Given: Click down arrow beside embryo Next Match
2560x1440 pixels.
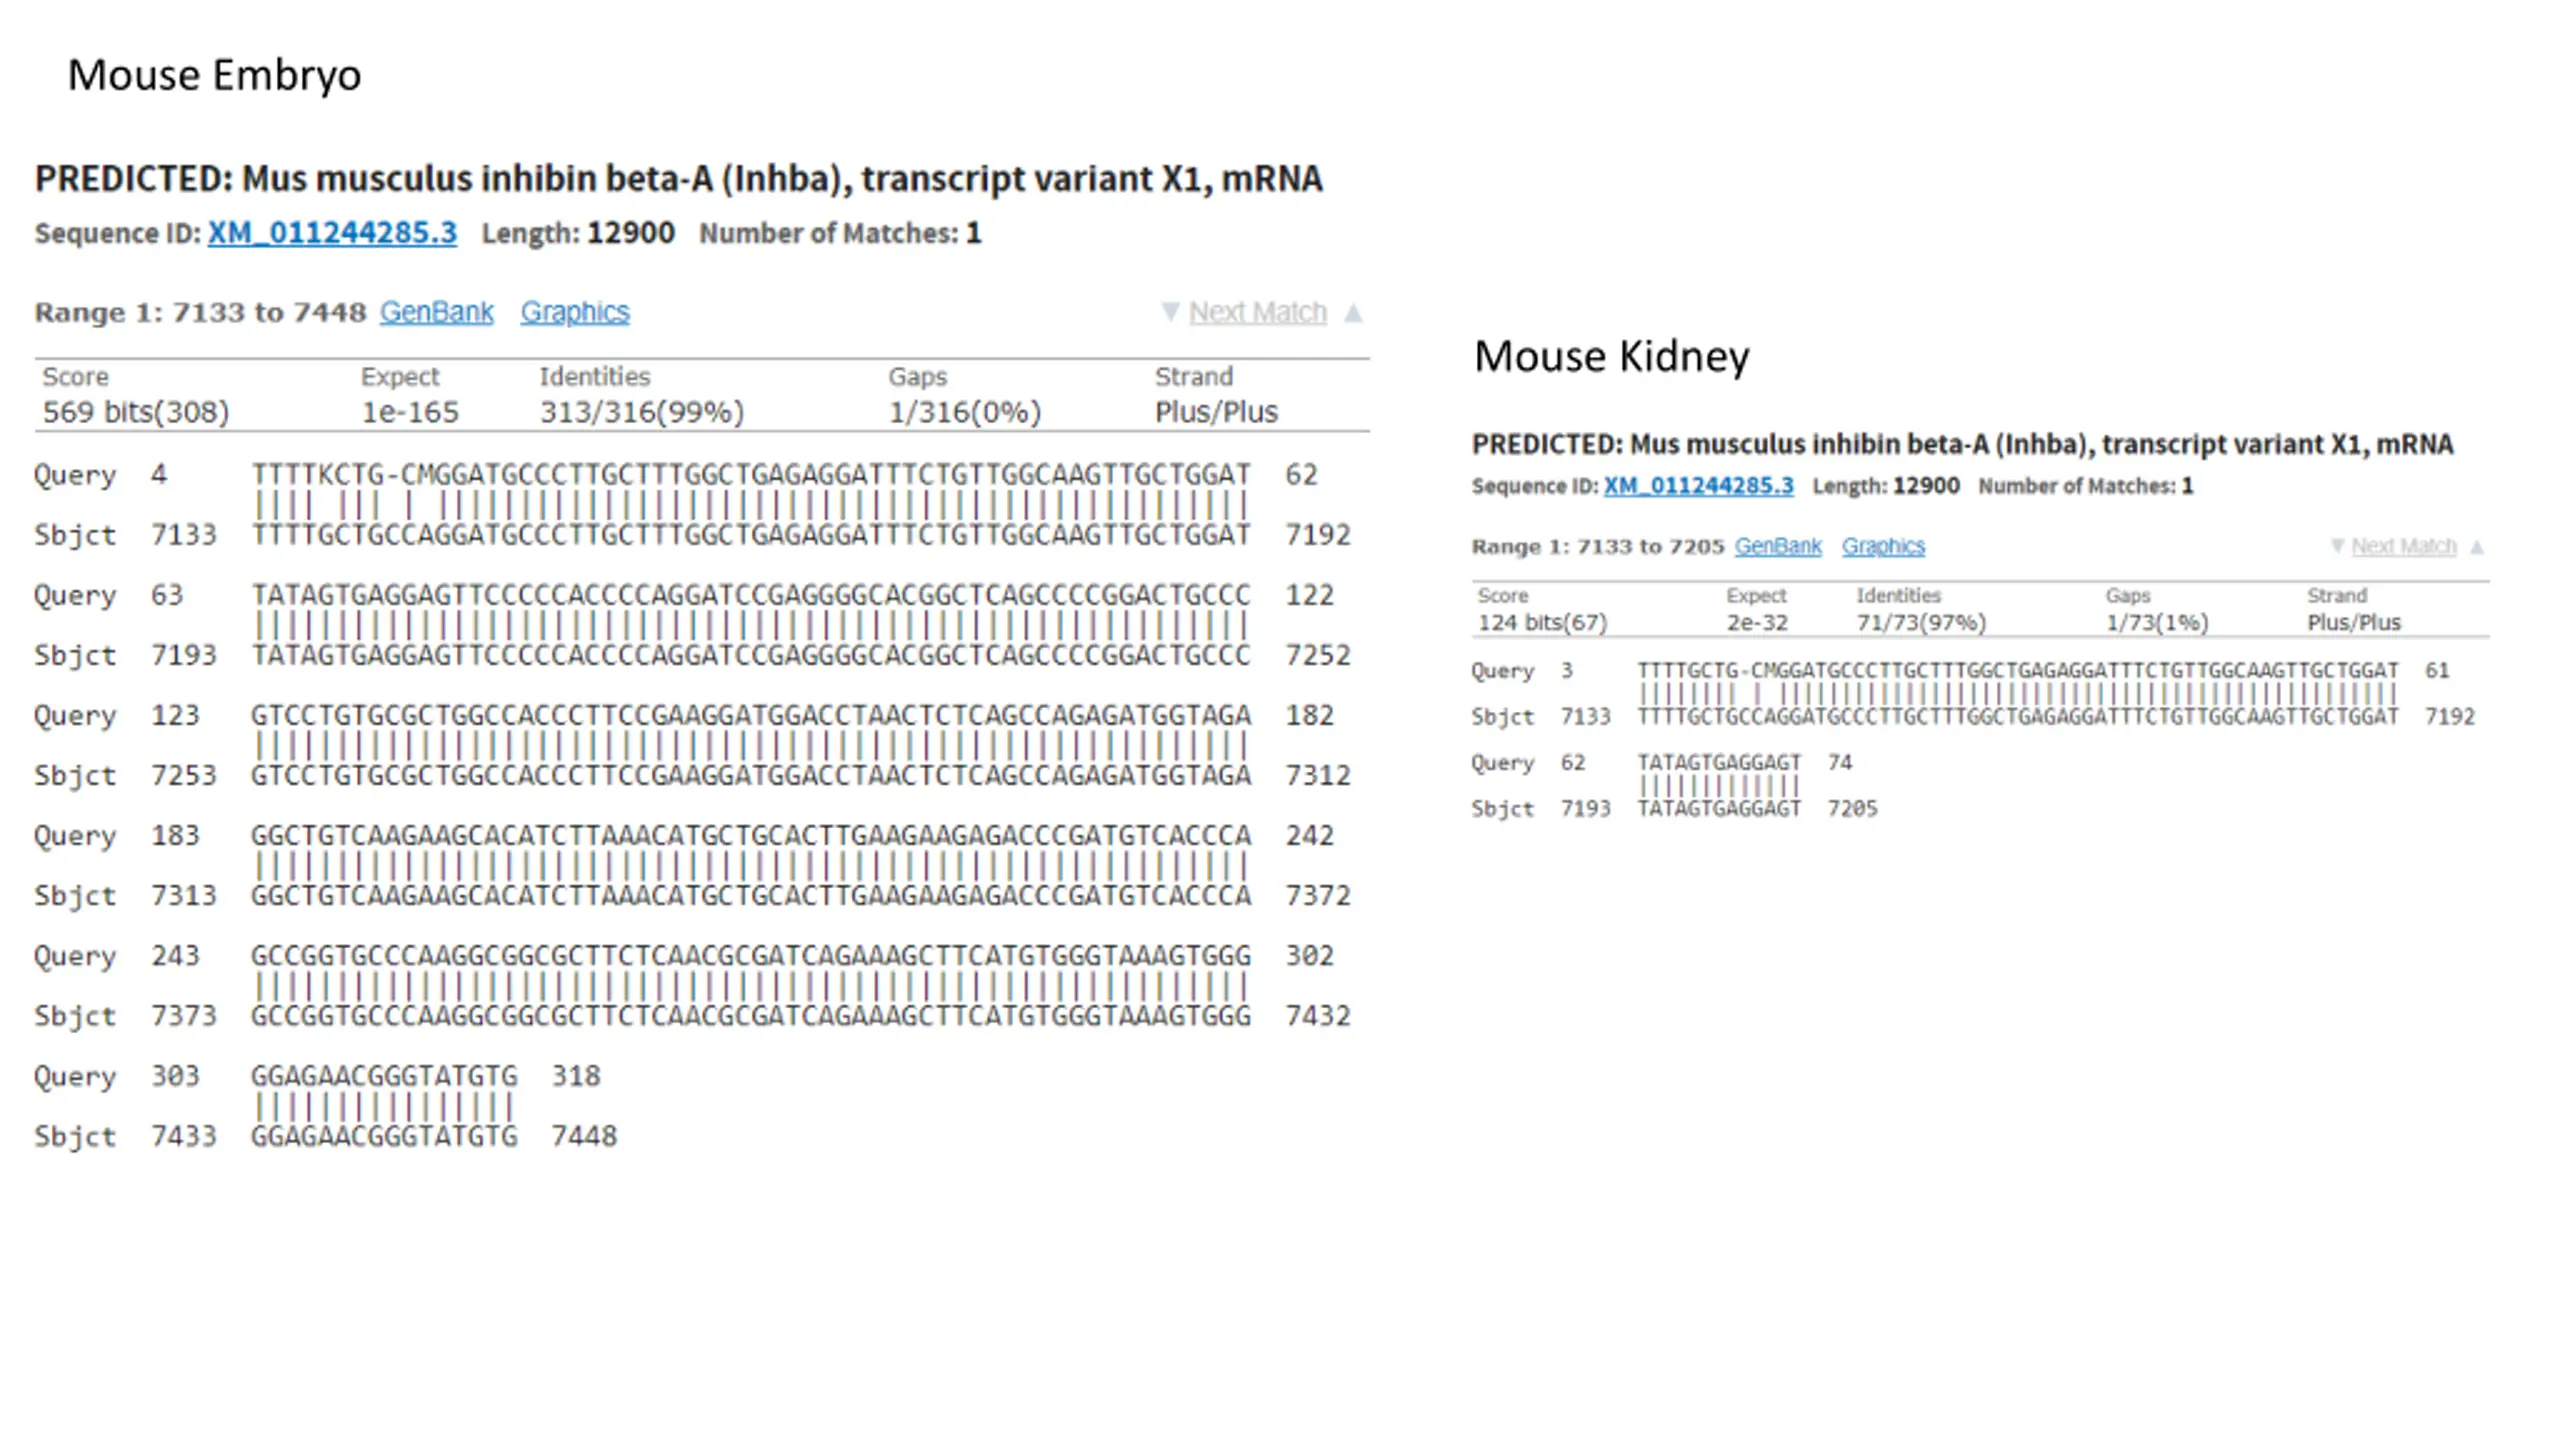Looking at the screenshot, I should [1169, 311].
